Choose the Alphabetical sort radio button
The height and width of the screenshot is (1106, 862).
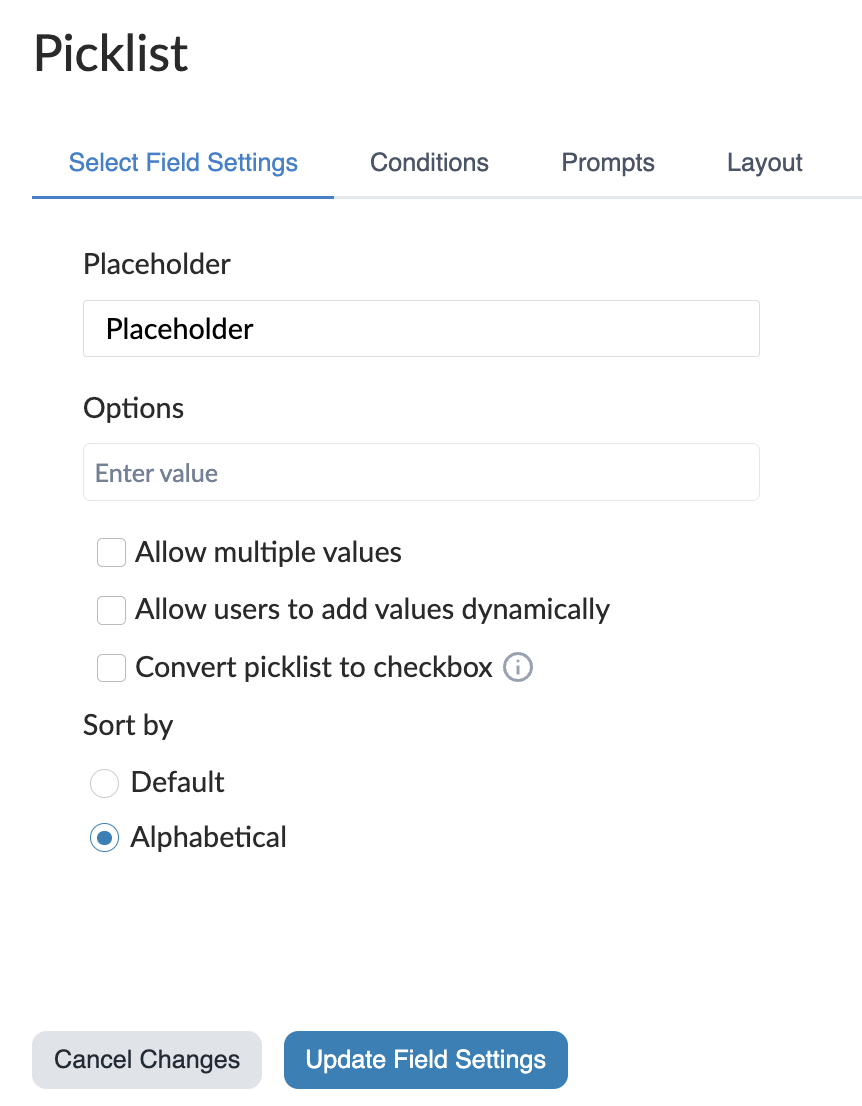point(104,837)
